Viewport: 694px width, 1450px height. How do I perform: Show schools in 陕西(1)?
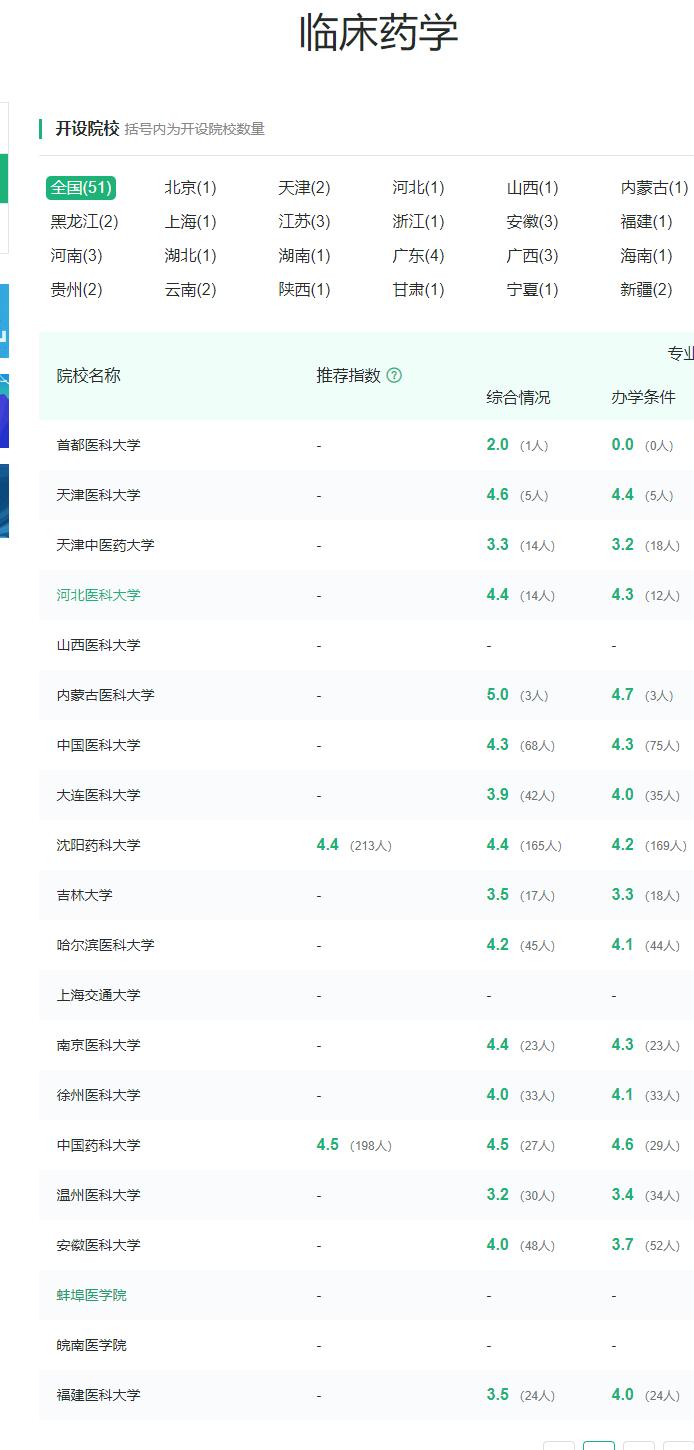(x=304, y=290)
